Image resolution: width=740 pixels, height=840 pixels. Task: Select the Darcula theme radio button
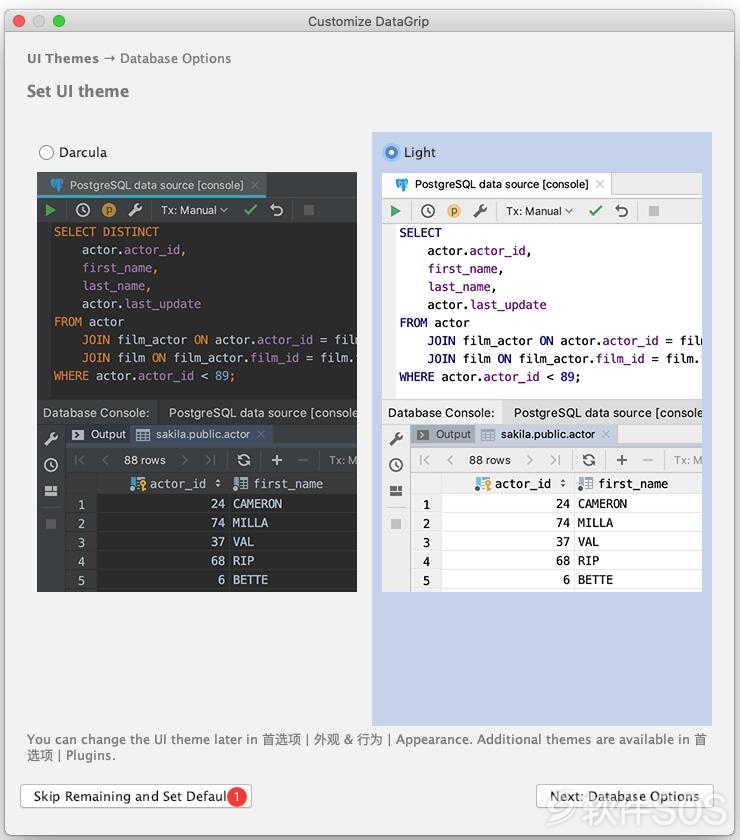click(x=47, y=153)
